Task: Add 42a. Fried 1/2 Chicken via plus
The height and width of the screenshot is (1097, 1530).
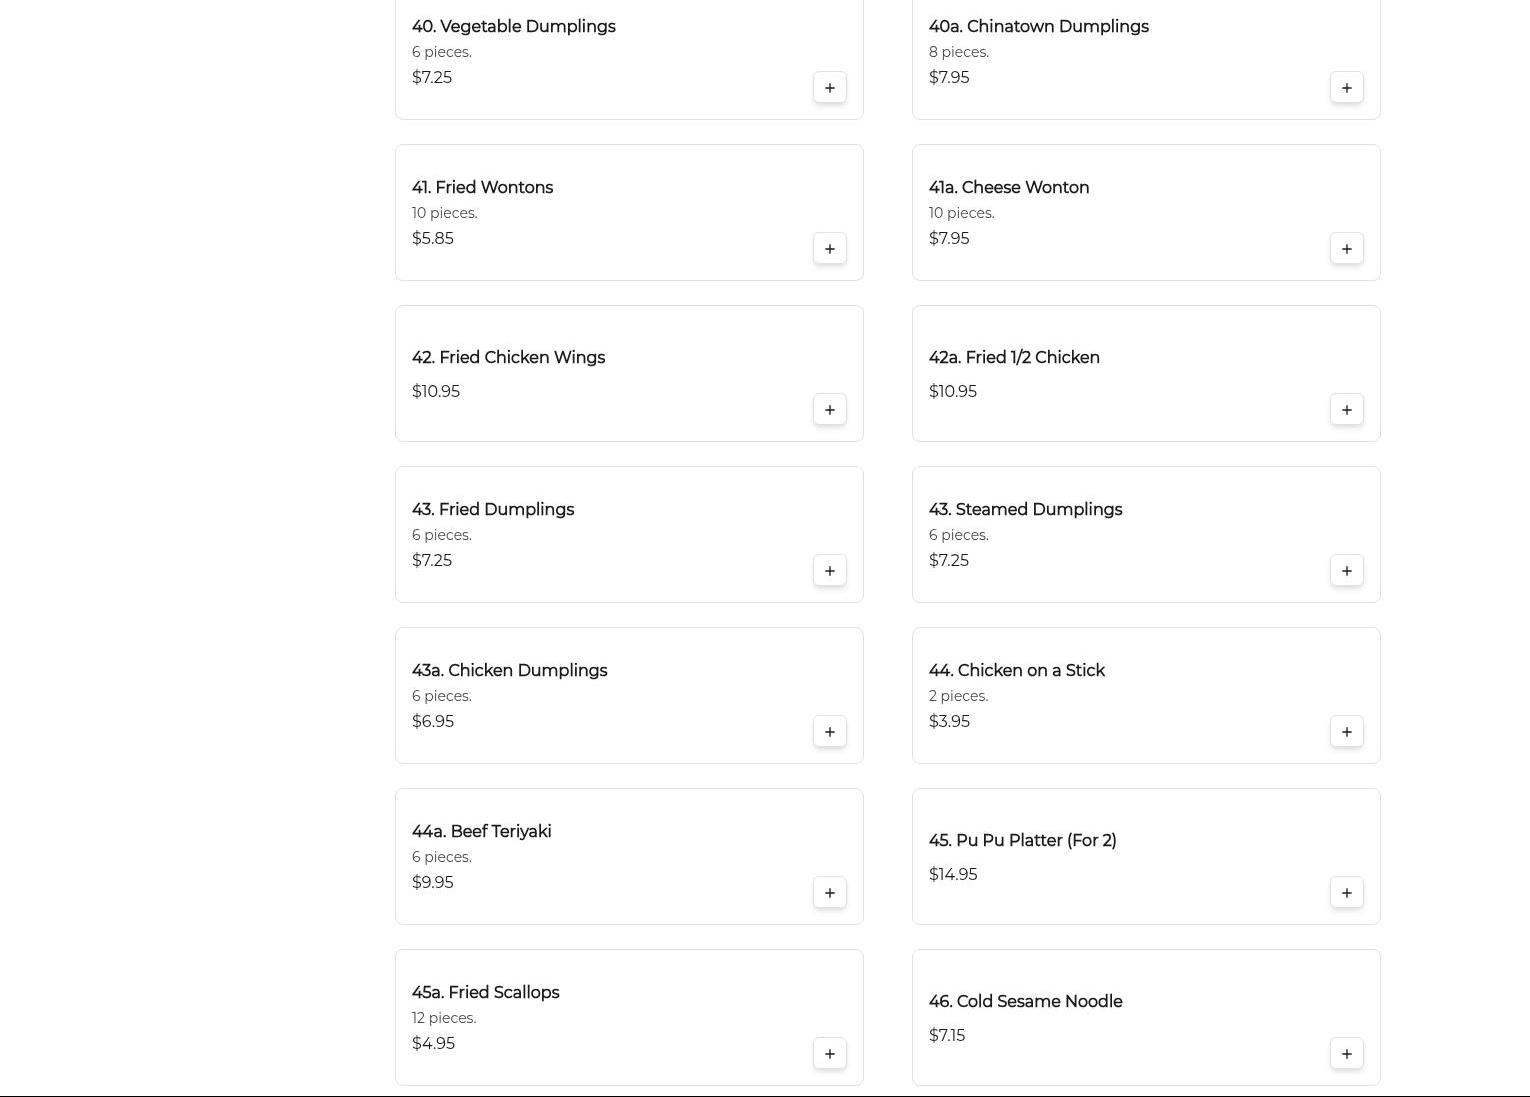Action: pos(1347,410)
